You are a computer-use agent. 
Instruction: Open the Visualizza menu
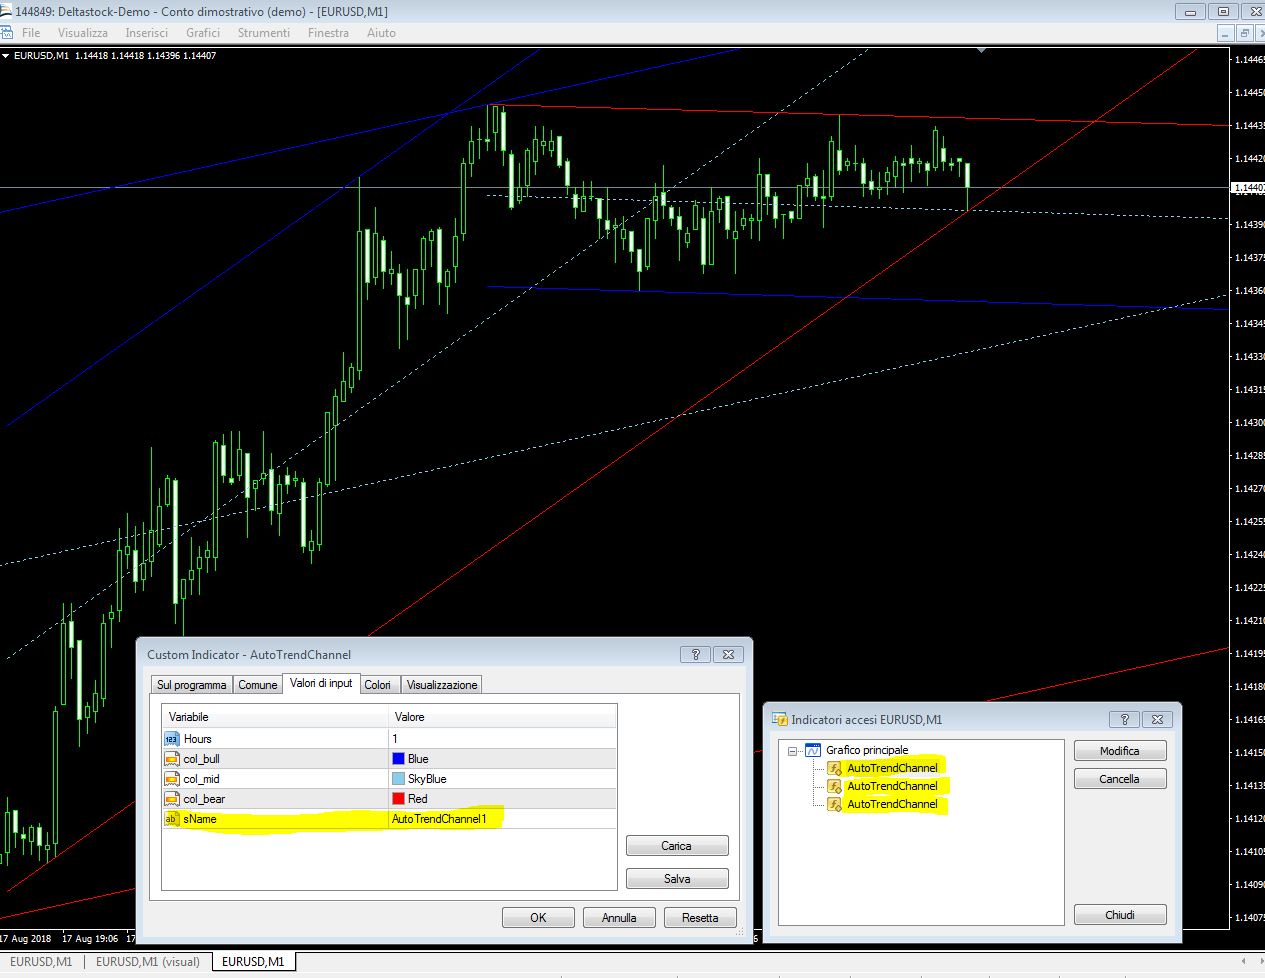(83, 33)
